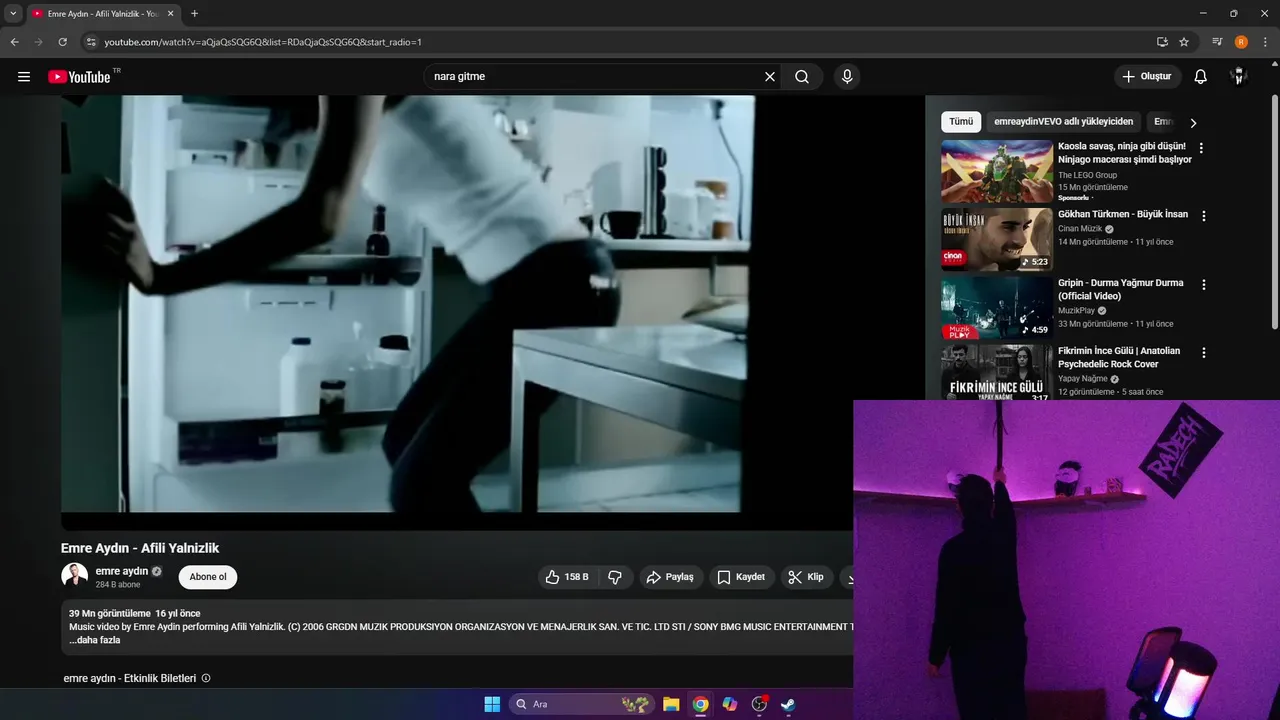The height and width of the screenshot is (720, 1280).
Task: Open the YouTube account avatar menu
Action: pyautogui.click(x=1239, y=77)
